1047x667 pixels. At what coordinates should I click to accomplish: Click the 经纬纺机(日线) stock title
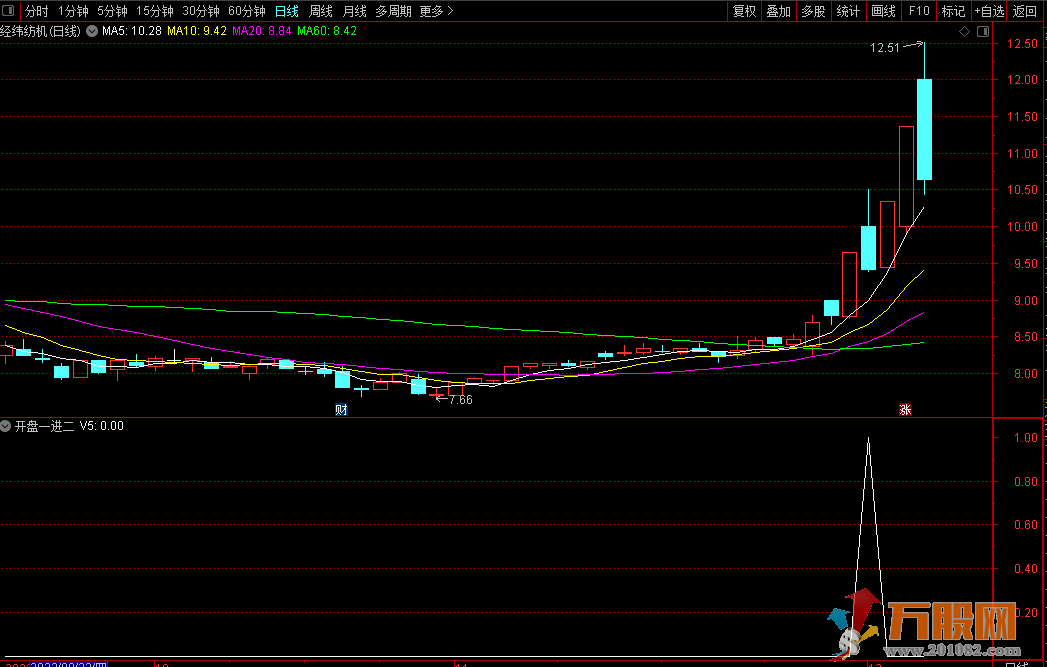[x=40, y=31]
